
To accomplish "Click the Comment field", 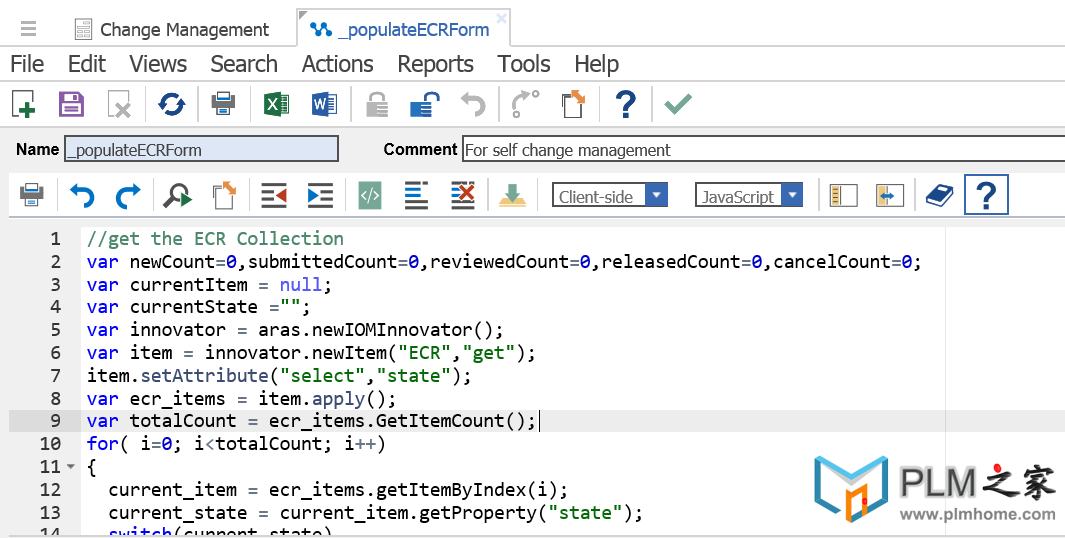I will click(x=763, y=149).
